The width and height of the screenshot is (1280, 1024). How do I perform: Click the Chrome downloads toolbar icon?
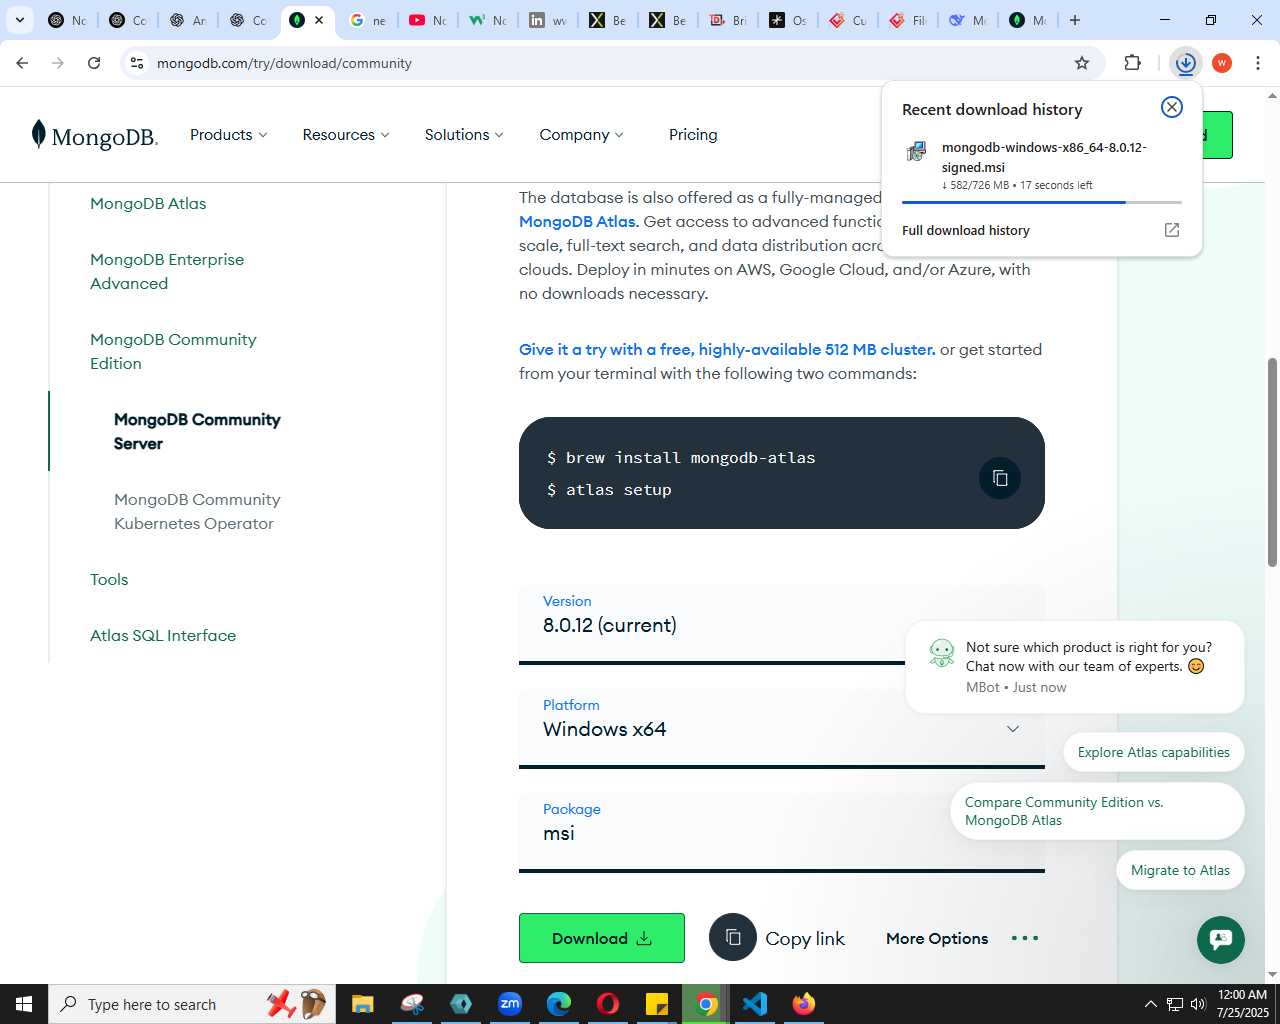coord(1186,63)
